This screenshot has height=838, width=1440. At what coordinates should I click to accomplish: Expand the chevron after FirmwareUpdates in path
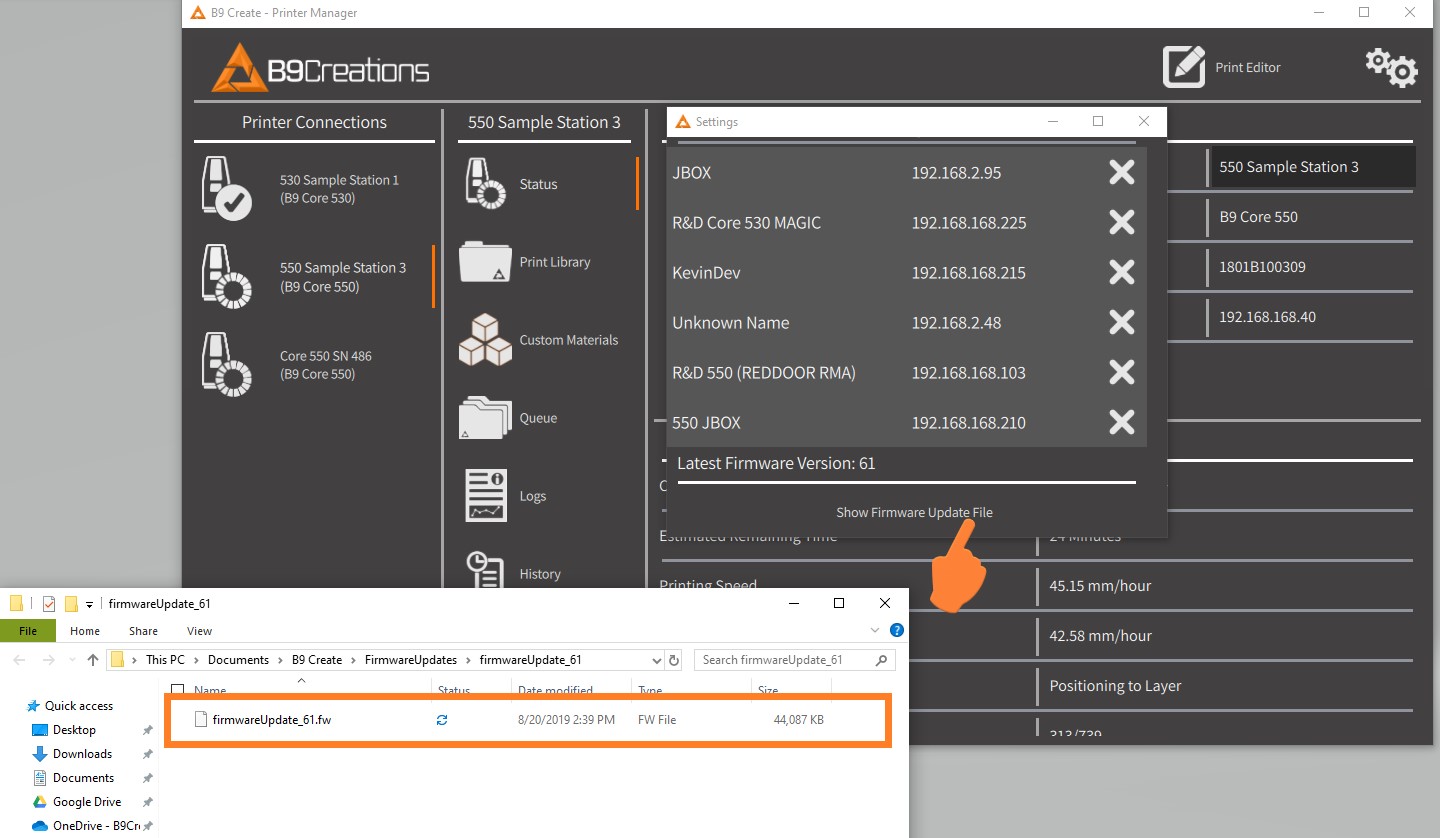point(468,660)
